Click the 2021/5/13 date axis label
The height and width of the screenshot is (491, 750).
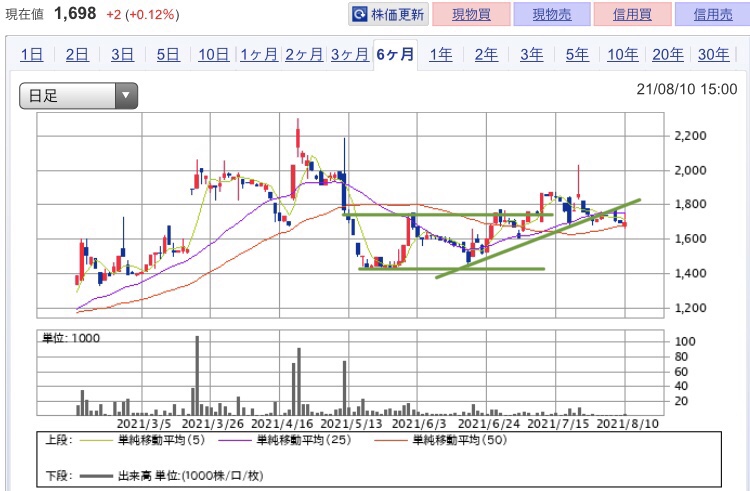(352, 424)
